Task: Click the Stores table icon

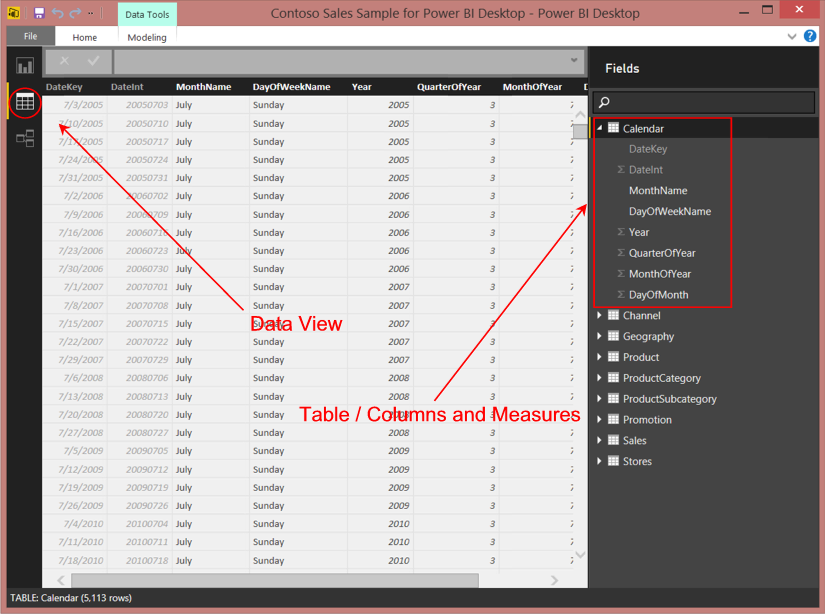Action: click(613, 461)
